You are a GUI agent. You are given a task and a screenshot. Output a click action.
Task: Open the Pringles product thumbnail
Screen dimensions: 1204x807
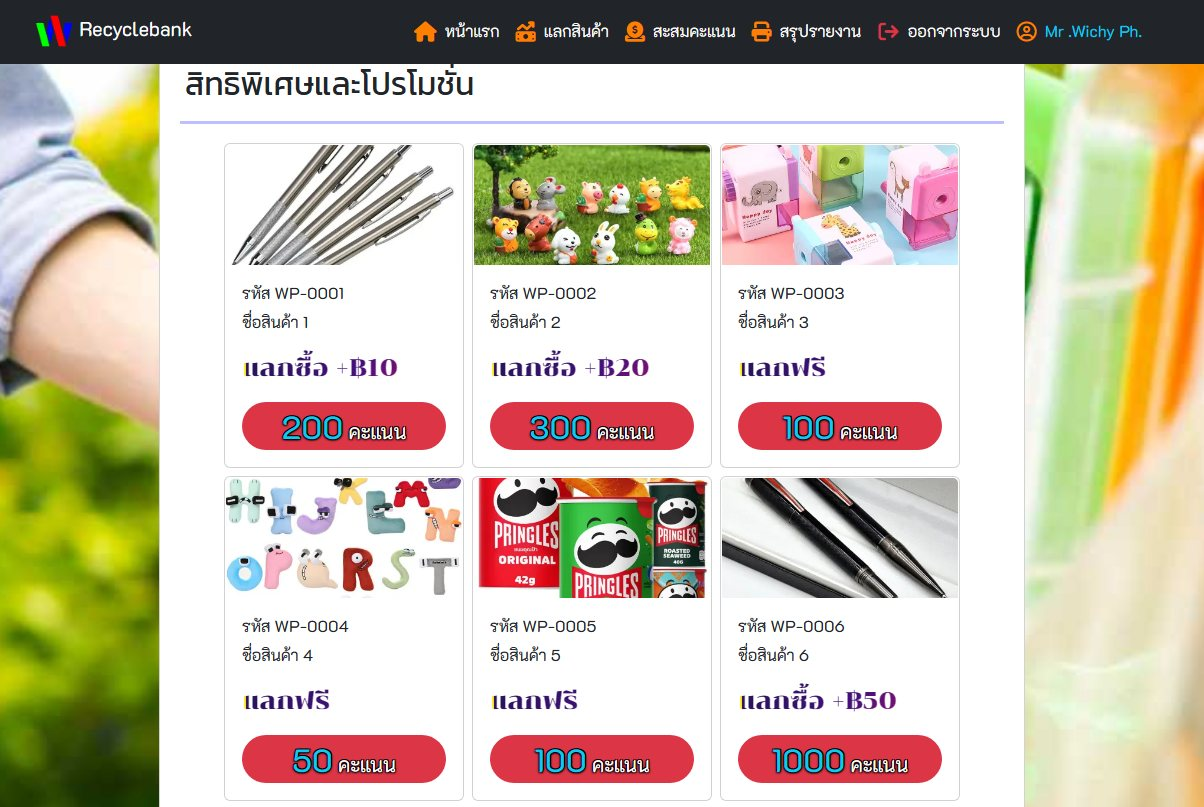click(x=592, y=538)
